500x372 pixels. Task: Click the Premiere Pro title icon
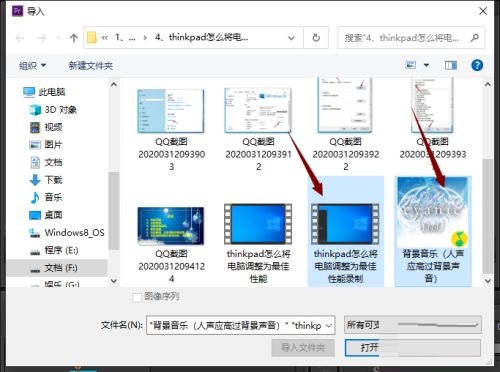click(x=17, y=11)
